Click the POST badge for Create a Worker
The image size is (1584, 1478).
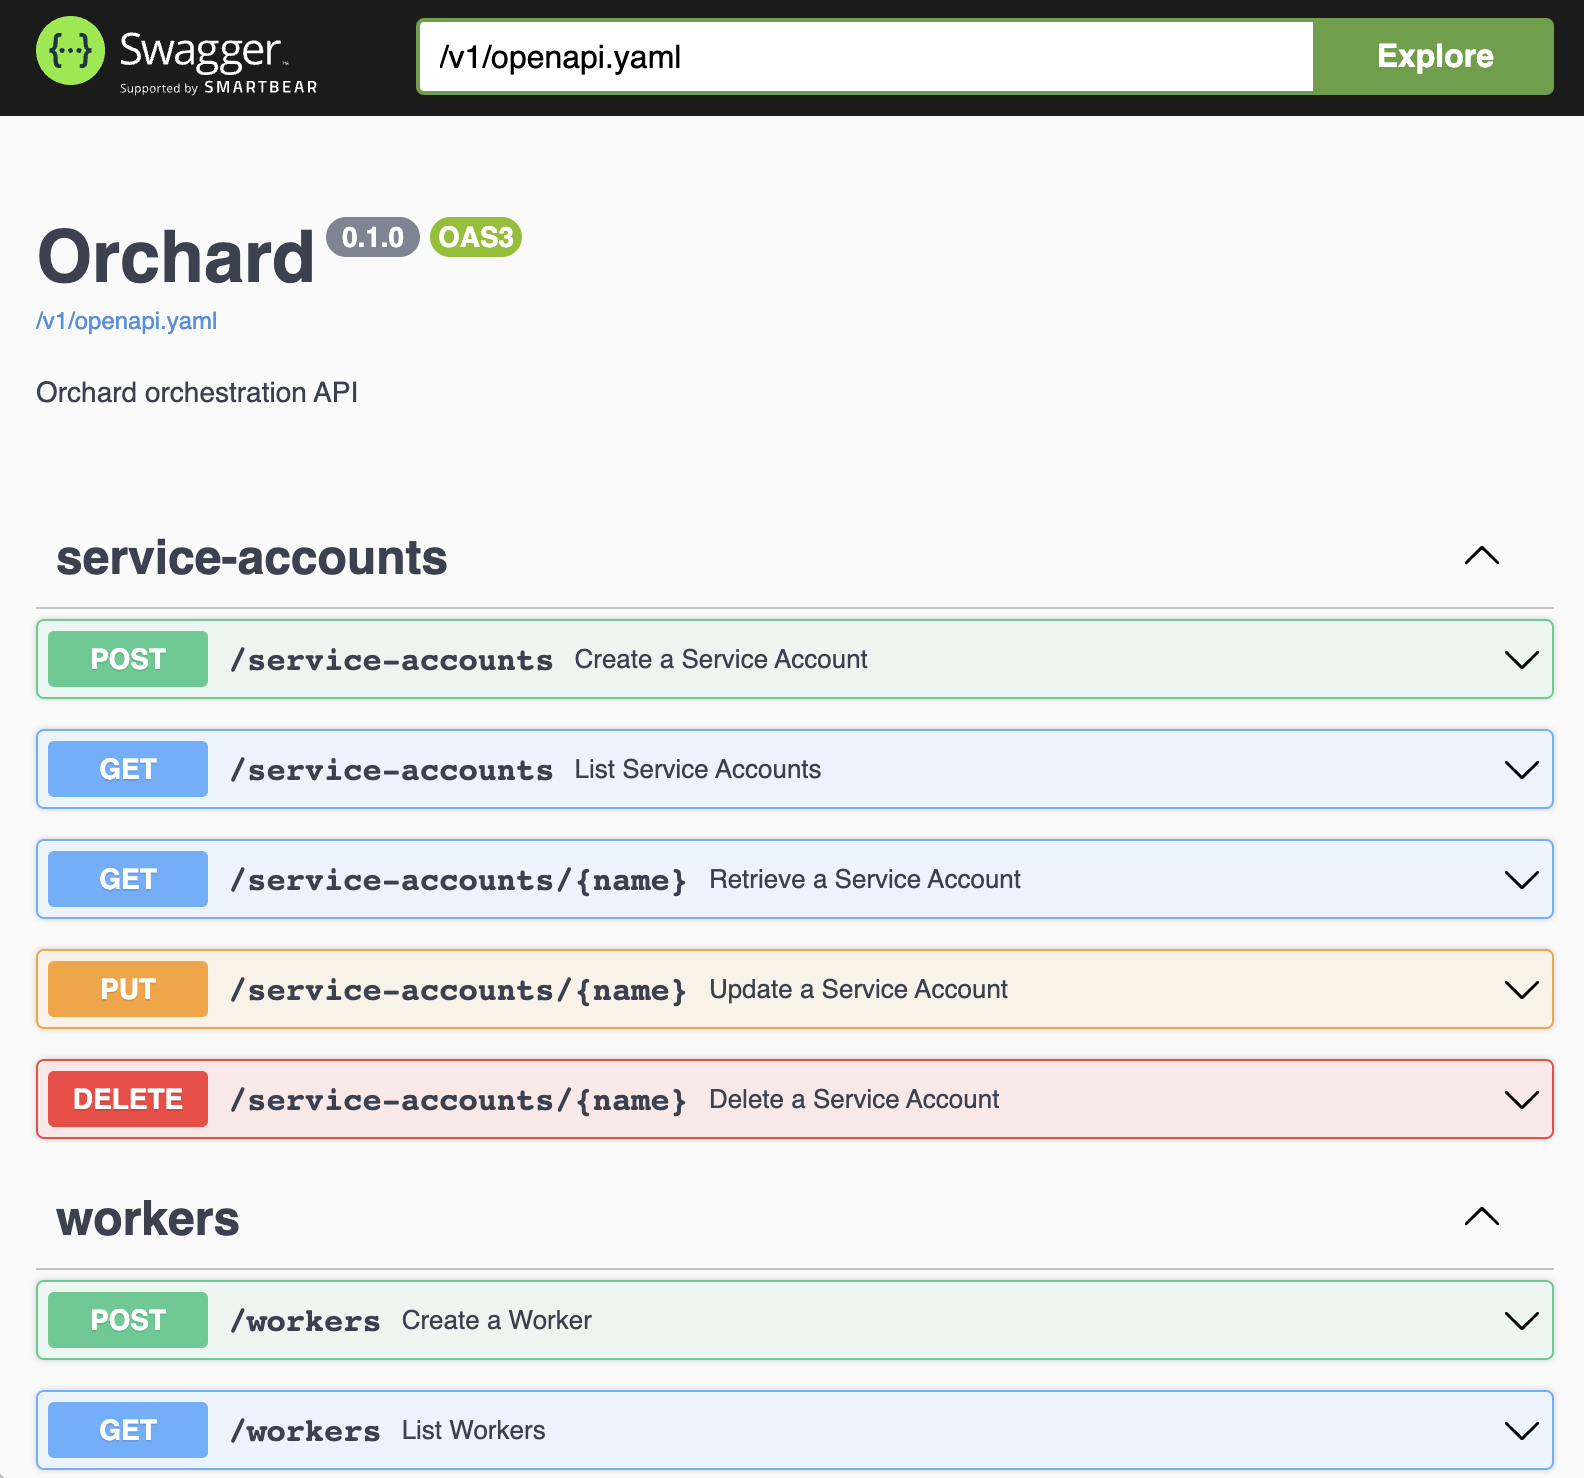(128, 1320)
